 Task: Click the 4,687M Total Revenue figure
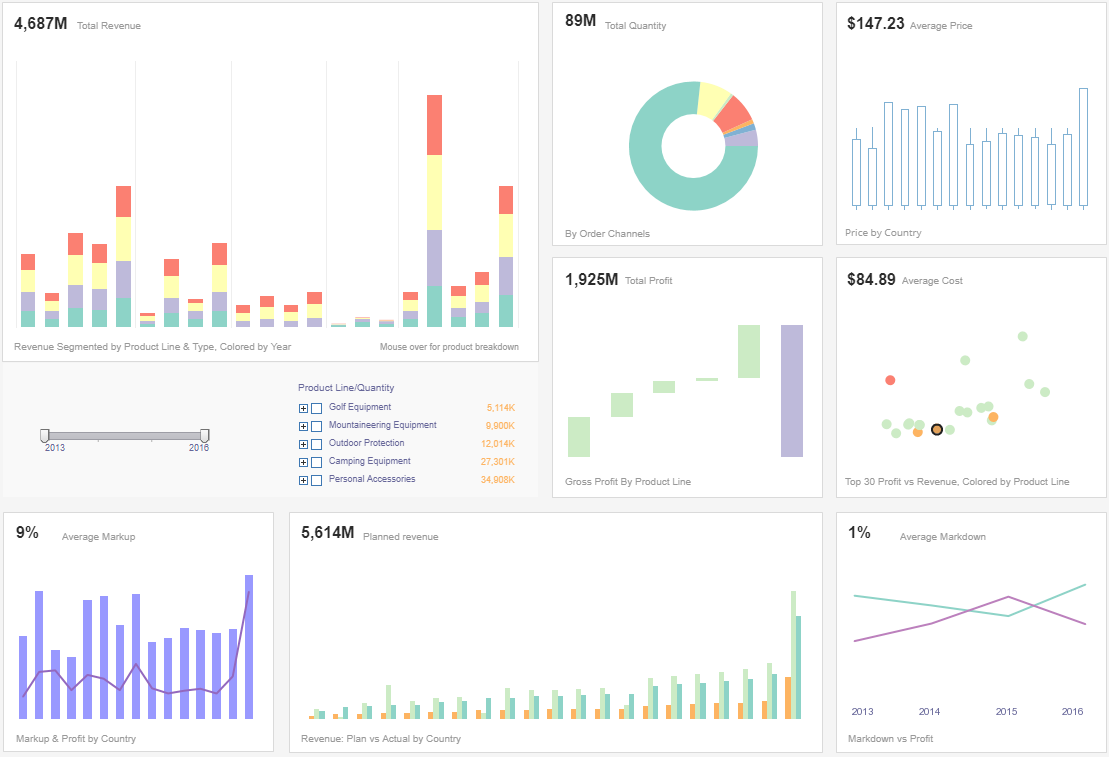40,23
